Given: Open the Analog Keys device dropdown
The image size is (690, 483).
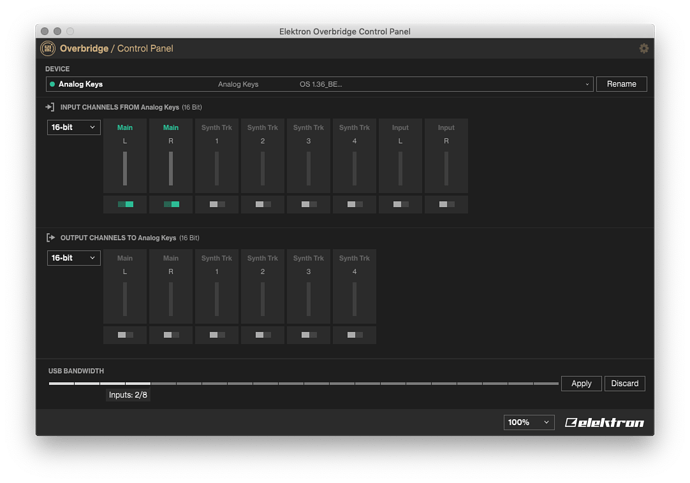Looking at the screenshot, I should point(319,84).
